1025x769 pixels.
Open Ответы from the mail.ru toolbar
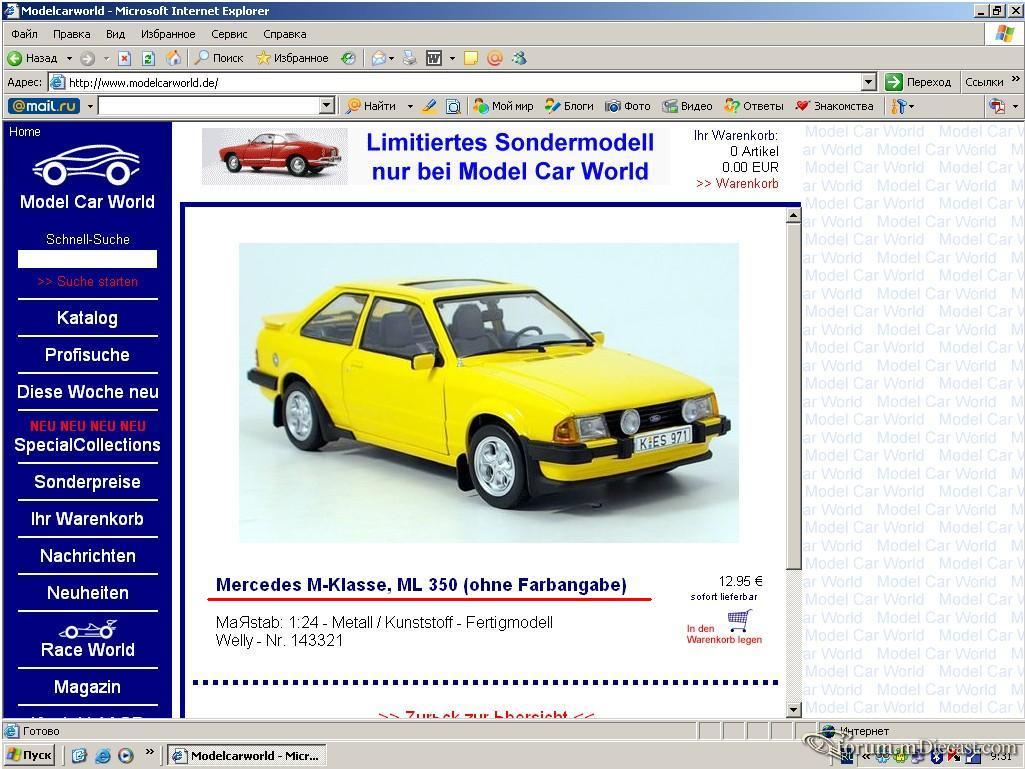click(754, 106)
